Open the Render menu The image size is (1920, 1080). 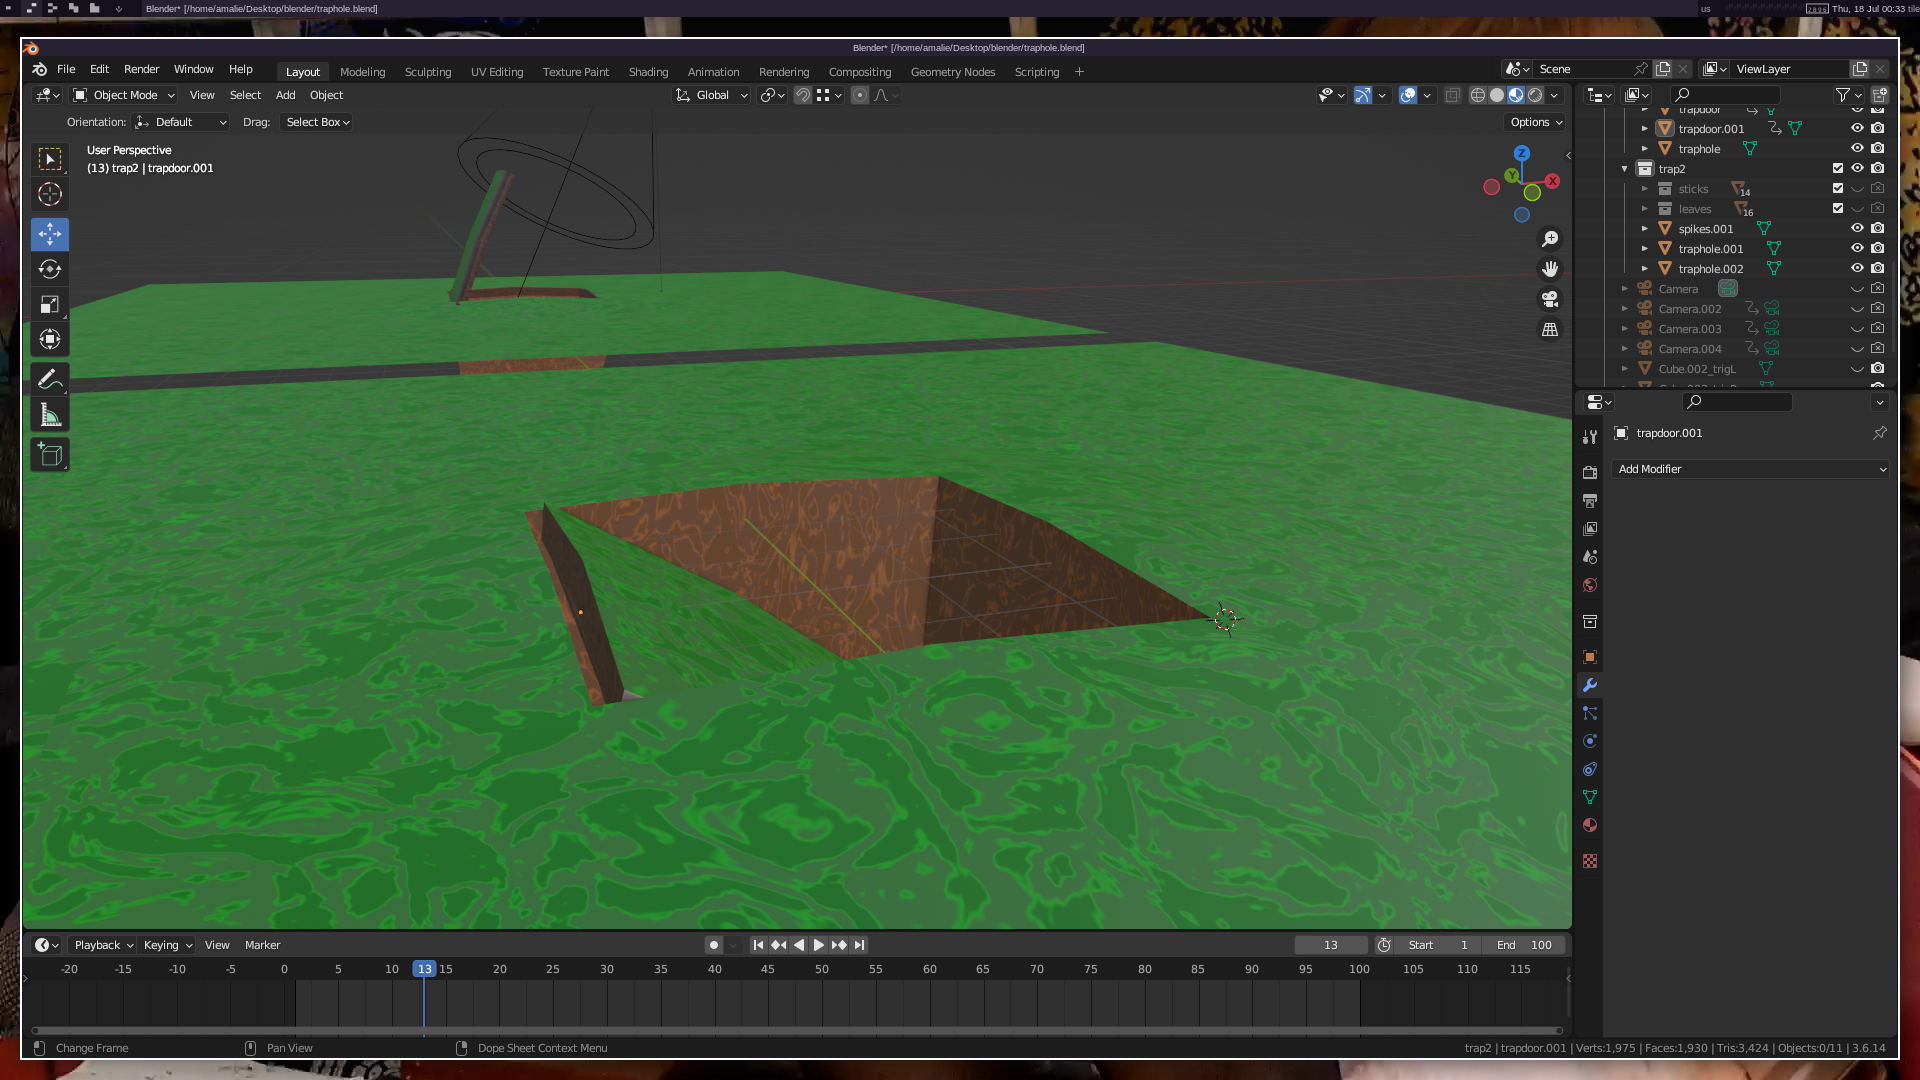coord(141,69)
